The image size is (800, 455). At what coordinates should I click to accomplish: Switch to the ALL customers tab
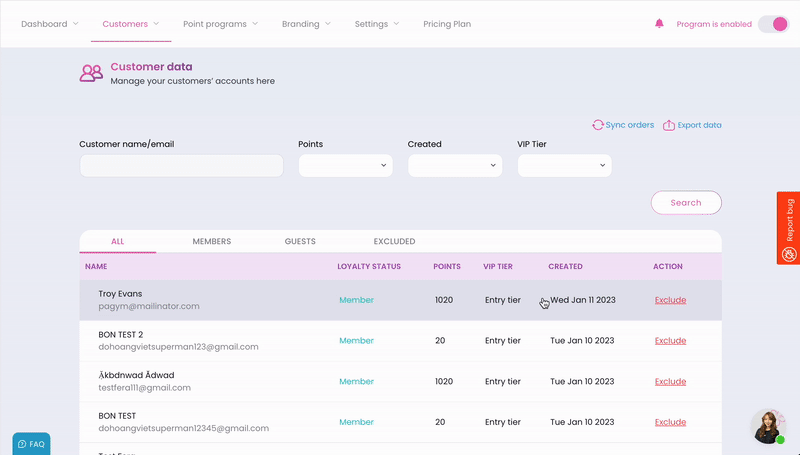[x=117, y=241]
